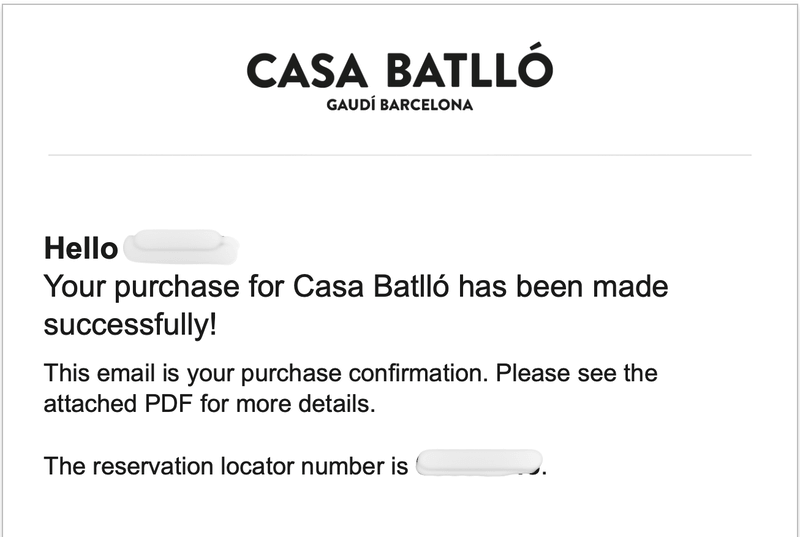Click the word GAUDÍ under the logo
Viewport: 800px width, 537px height.
point(349,105)
